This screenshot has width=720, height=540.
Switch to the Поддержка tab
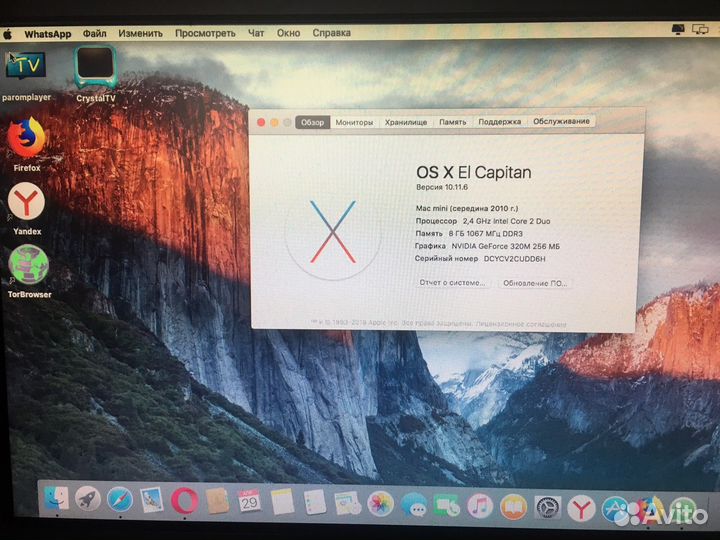click(x=500, y=121)
